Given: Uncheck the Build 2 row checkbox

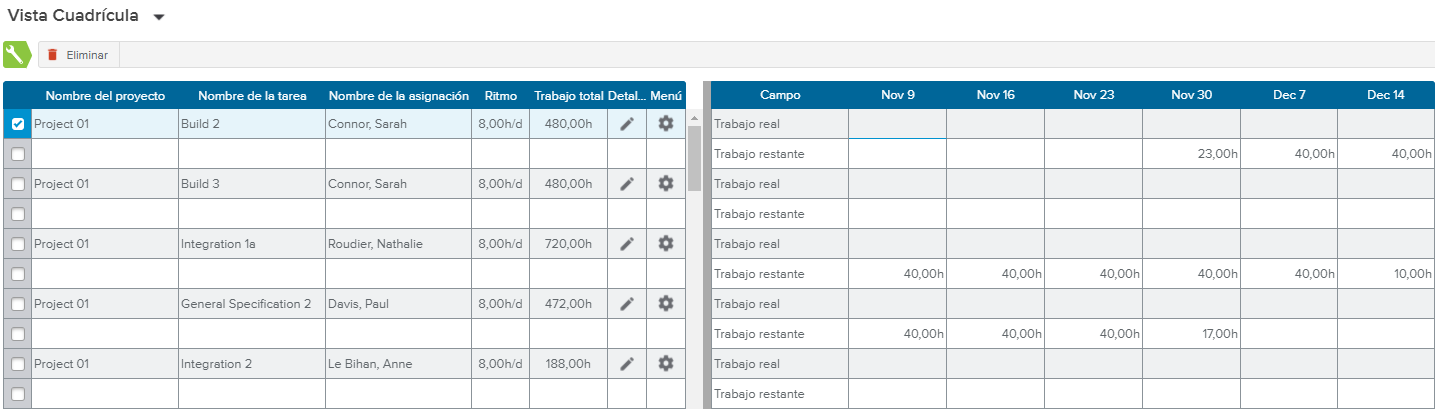Looking at the screenshot, I should [x=18, y=124].
